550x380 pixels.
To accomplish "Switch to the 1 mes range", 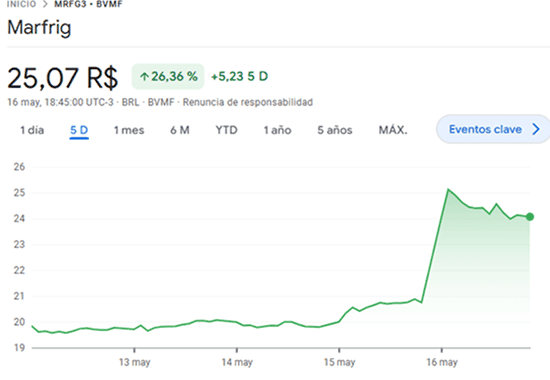I will click(x=129, y=130).
